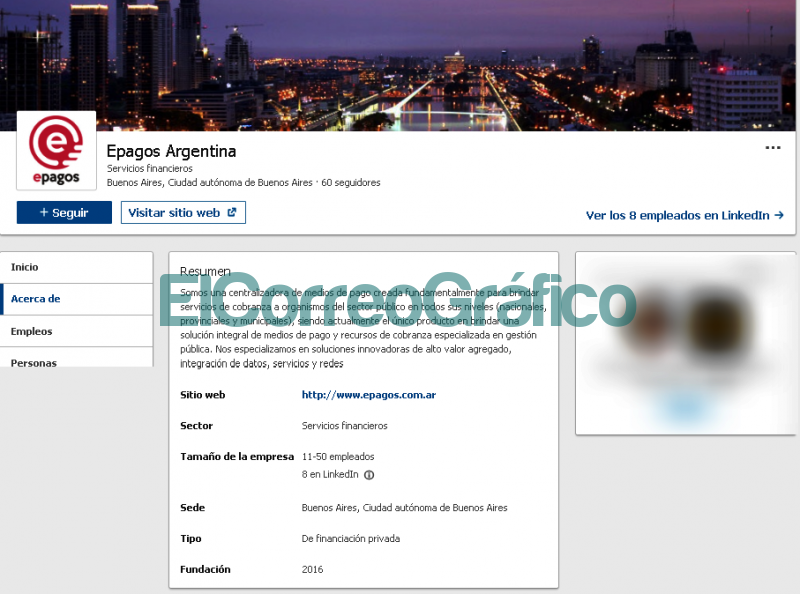Open the Personas tab
Screen dimensions: 800x594
[77, 358]
